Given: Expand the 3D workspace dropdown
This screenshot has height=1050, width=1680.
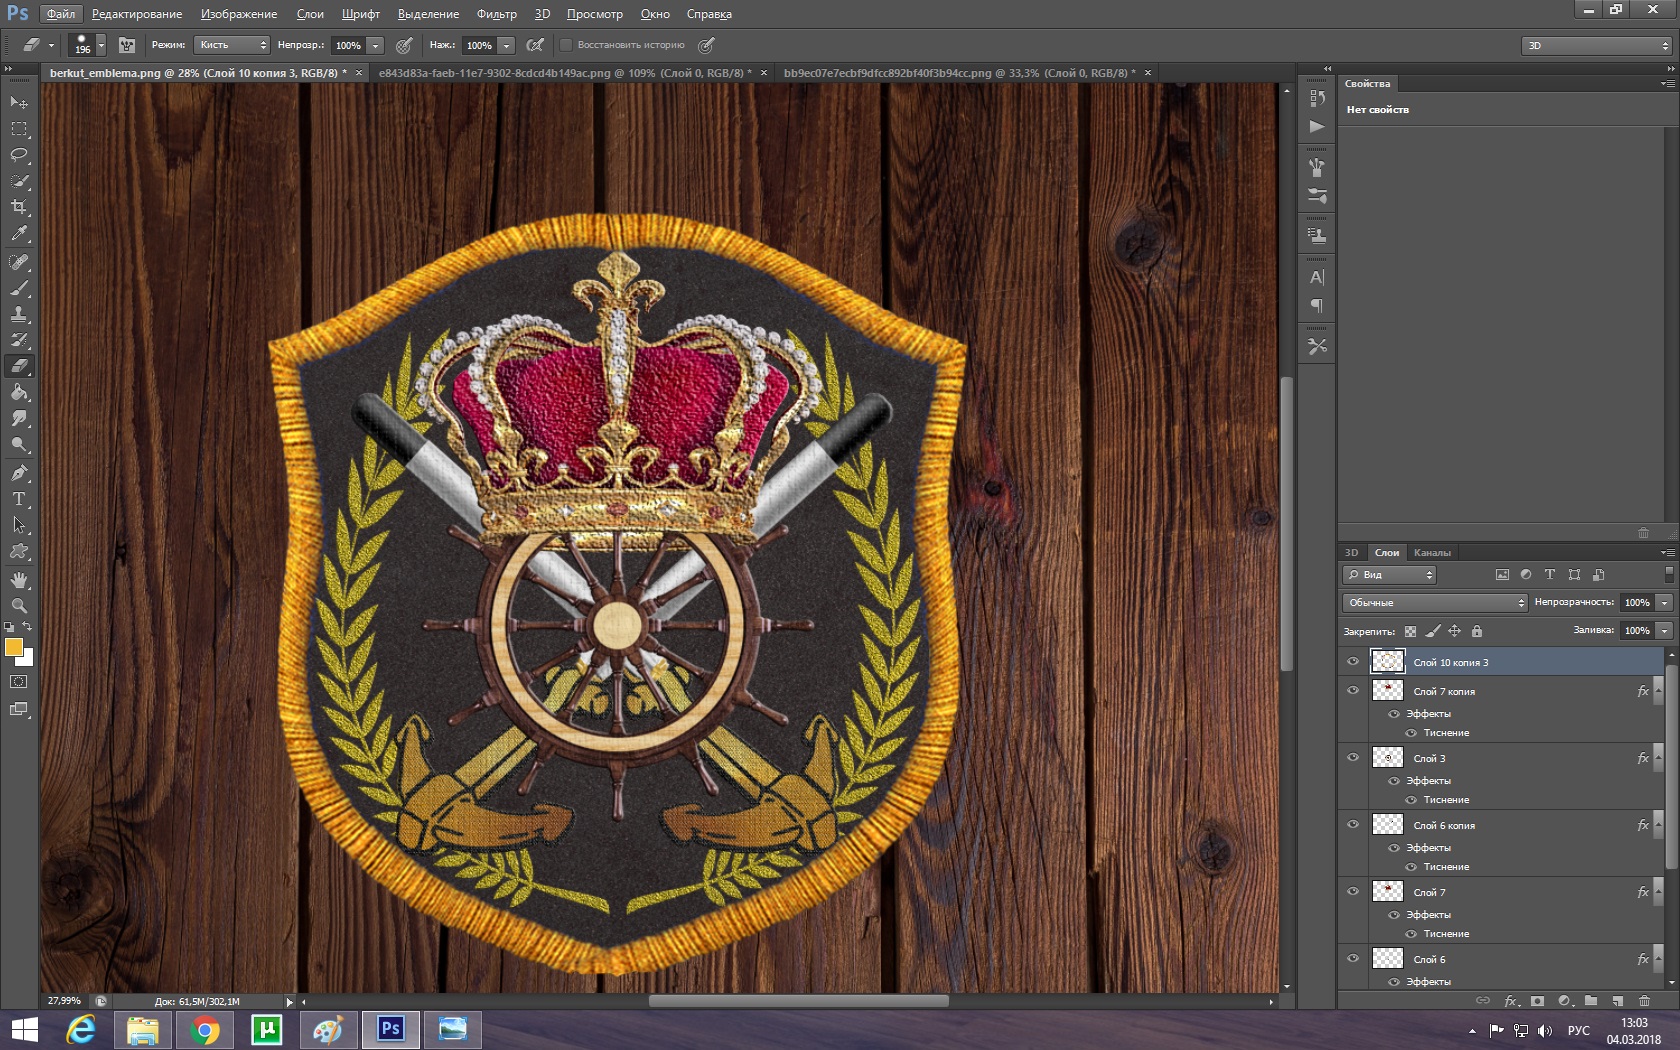Looking at the screenshot, I should tap(1596, 45).
